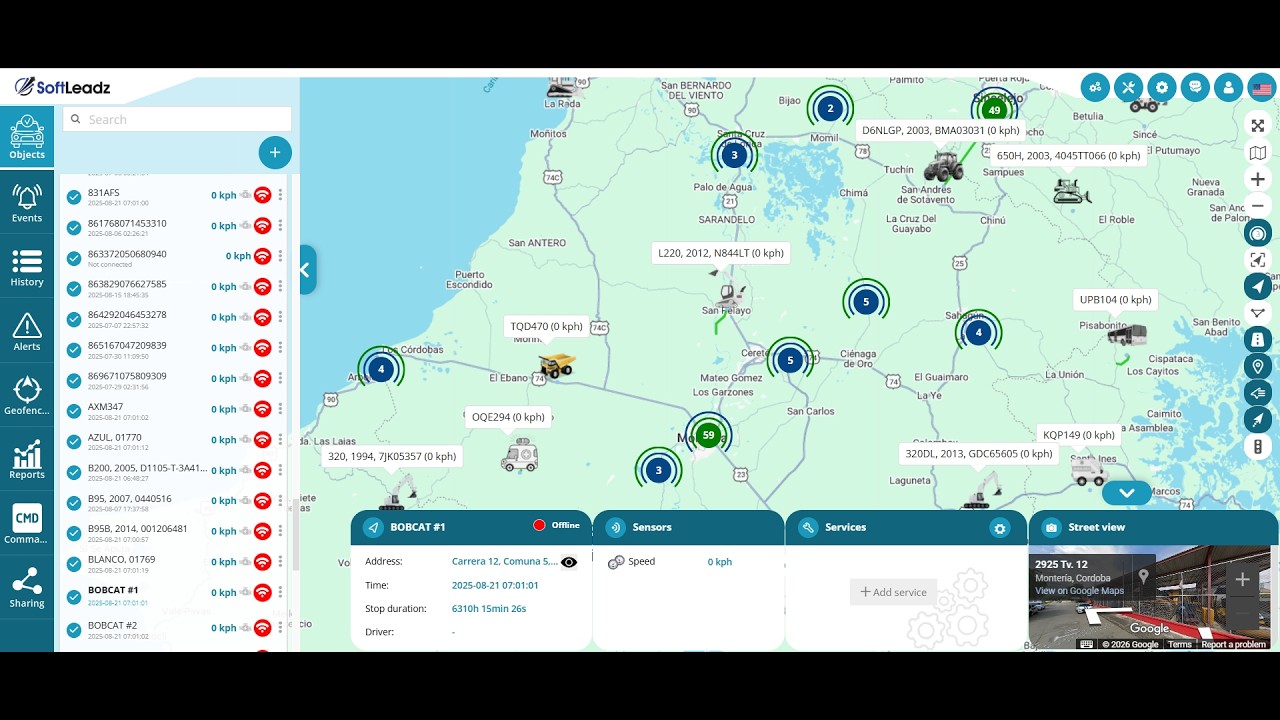
Task: Open the Reports section
Action: point(27,459)
